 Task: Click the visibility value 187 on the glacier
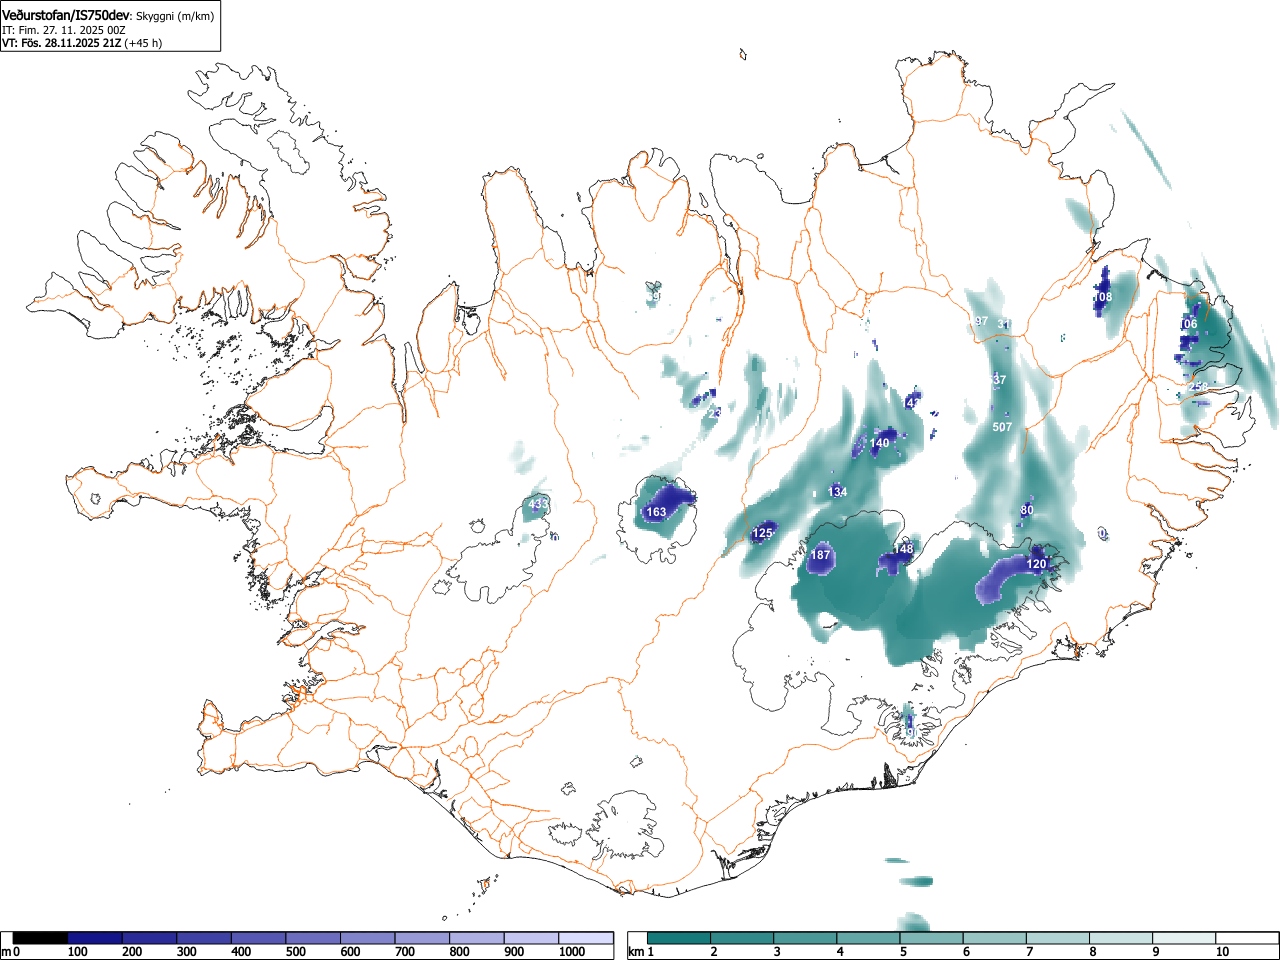tap(820, 555)
